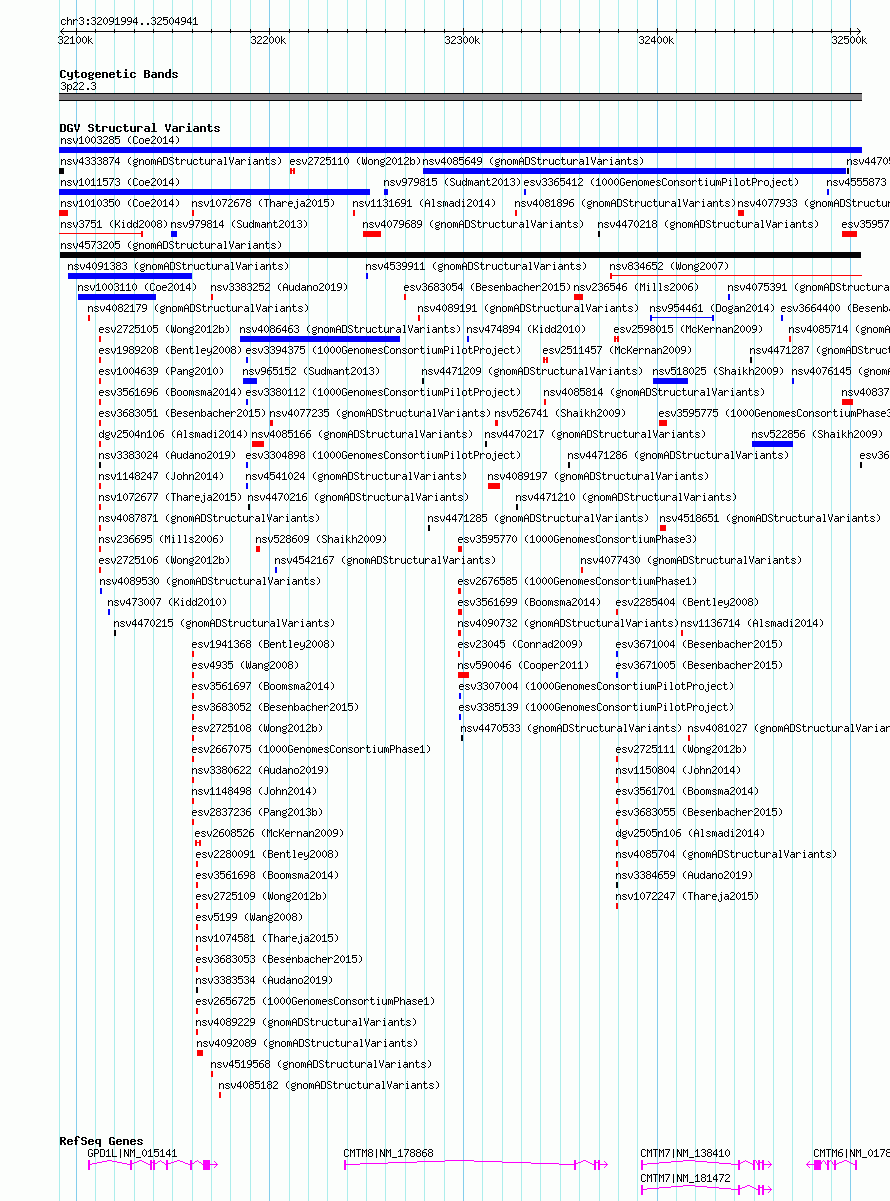
Task: Select red bar under nsv590046 (Cooper2011)
Action: tap(463, 675)
